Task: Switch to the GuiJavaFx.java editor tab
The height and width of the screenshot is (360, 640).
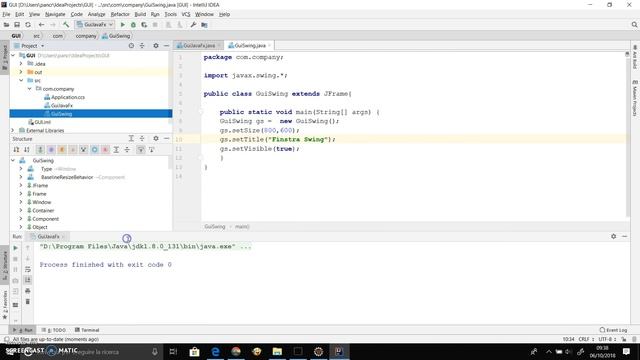Action: point(199,46)
